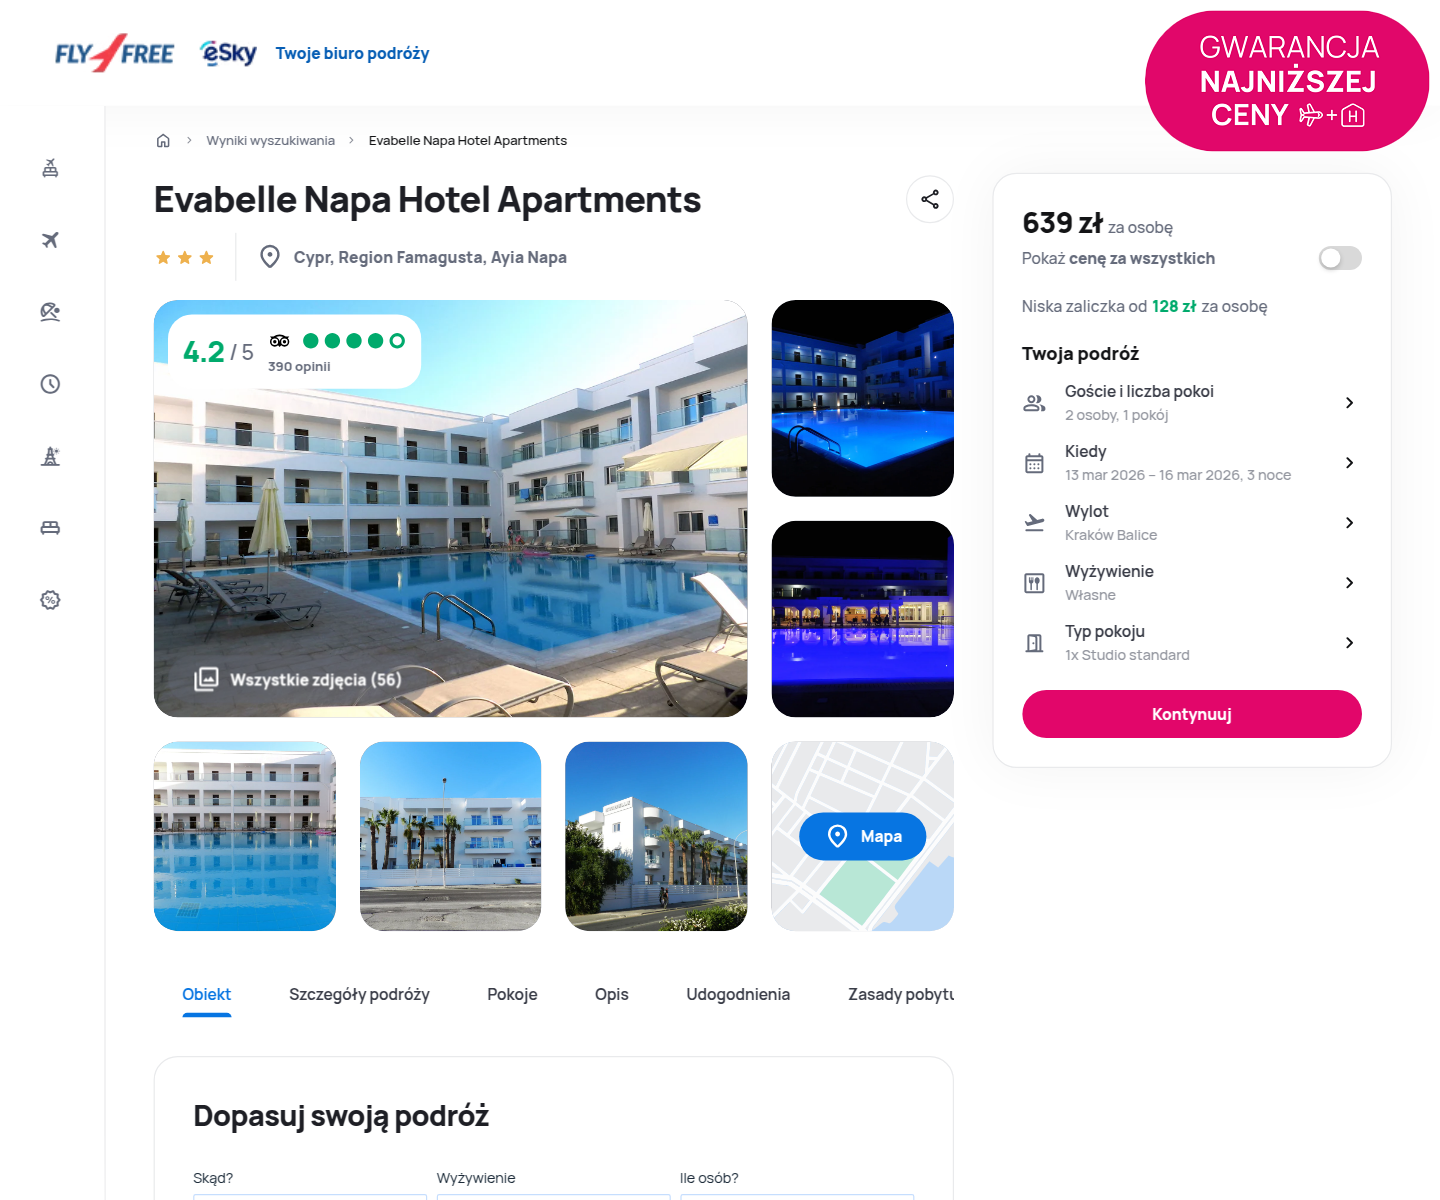Image resolution: width=1440 pixels, height=1200 pixels.
Task: Expand the 'Wyżywienie' meal option row
Action: click(x=1191, y=582)
